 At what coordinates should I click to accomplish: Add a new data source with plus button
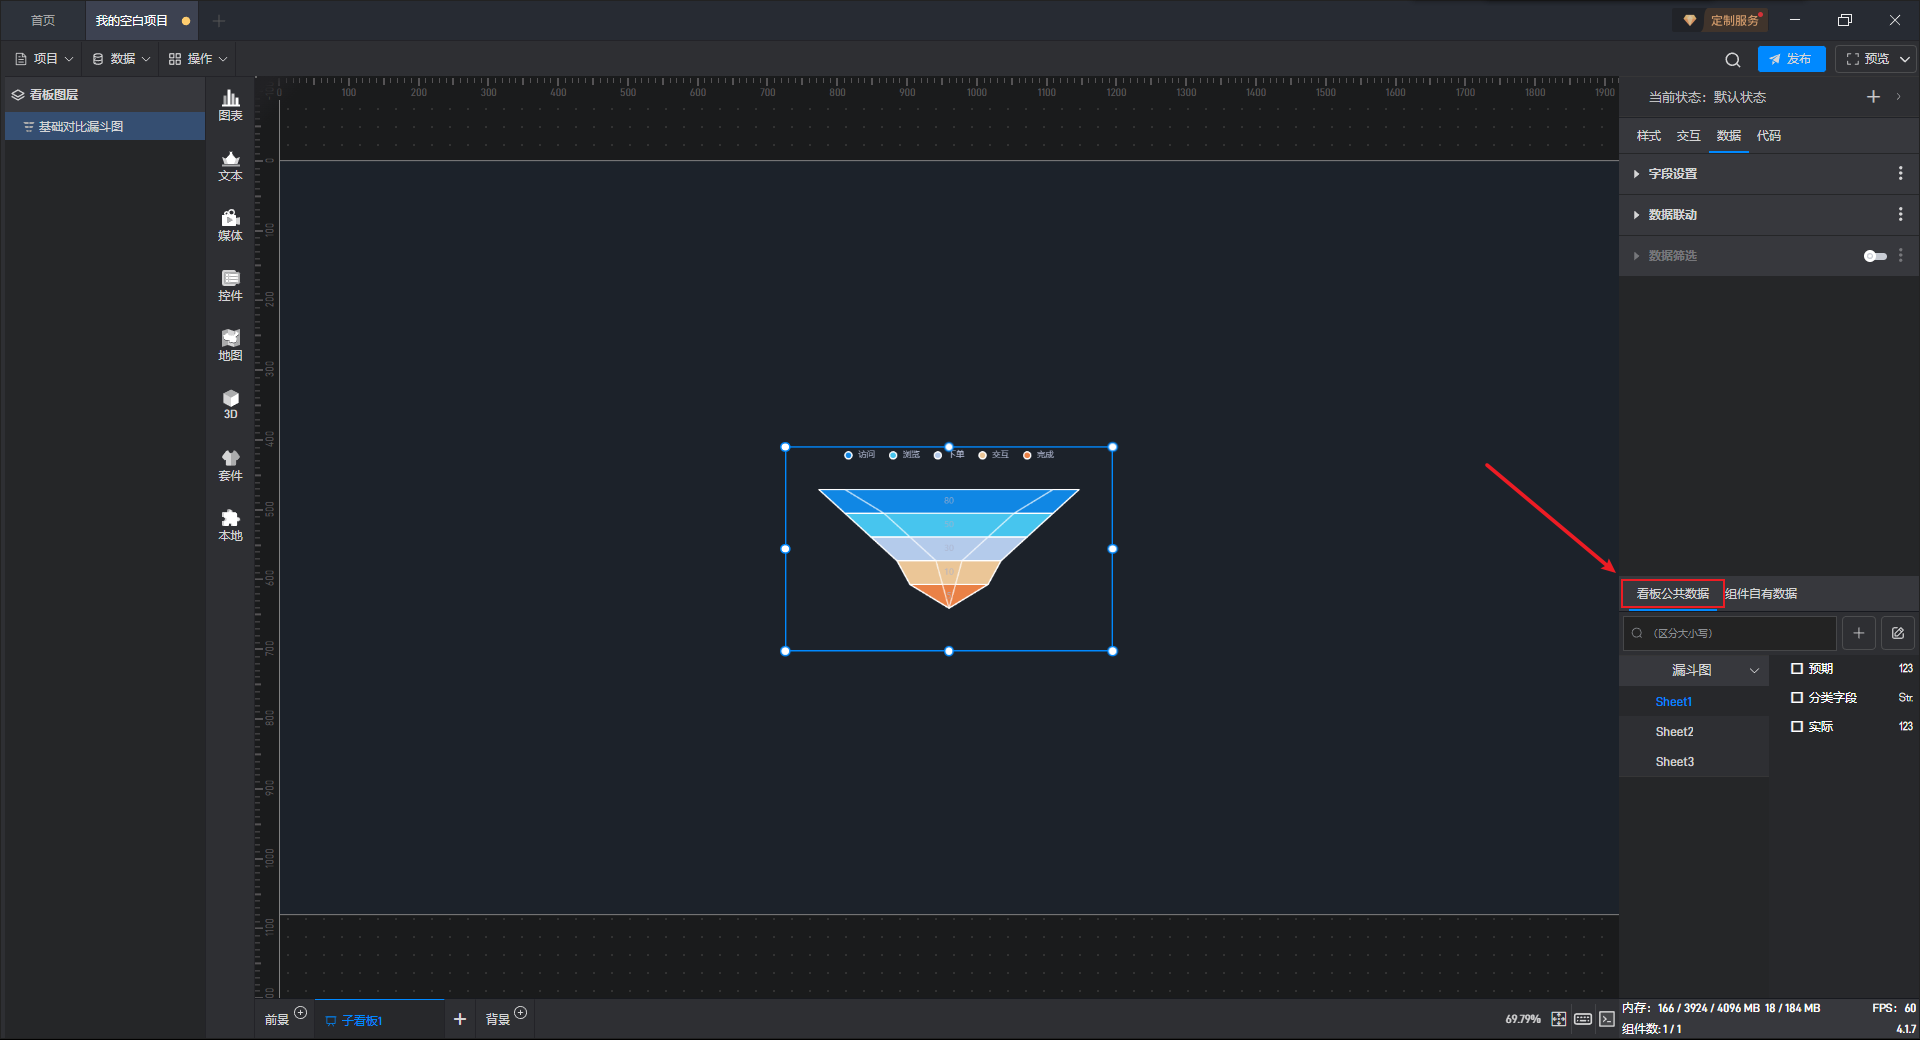coord(1859,633)
